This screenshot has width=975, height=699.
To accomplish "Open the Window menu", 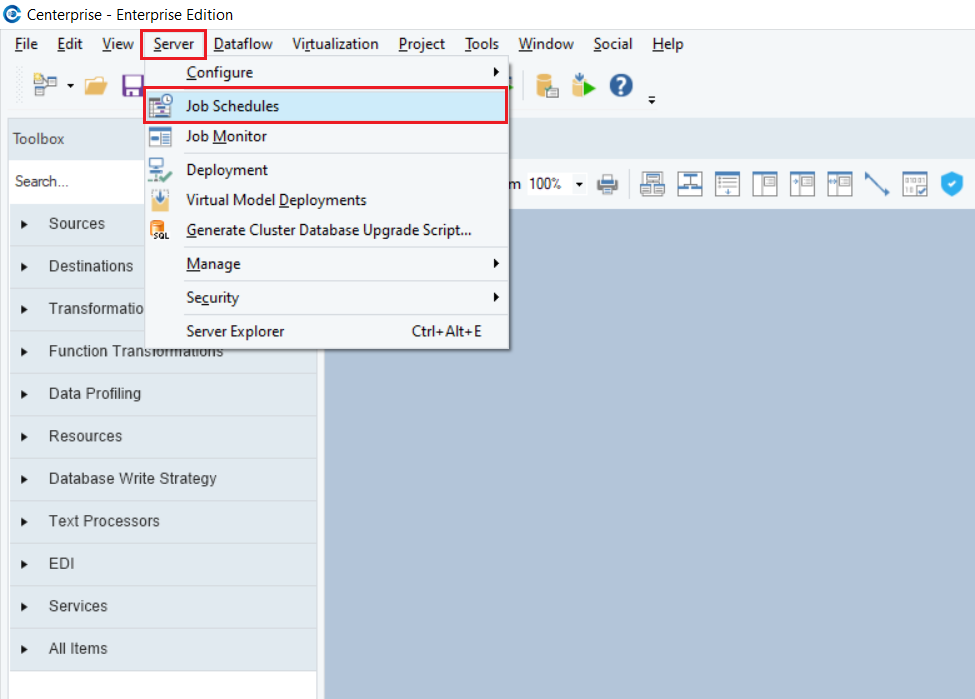I will click(546, 44).
